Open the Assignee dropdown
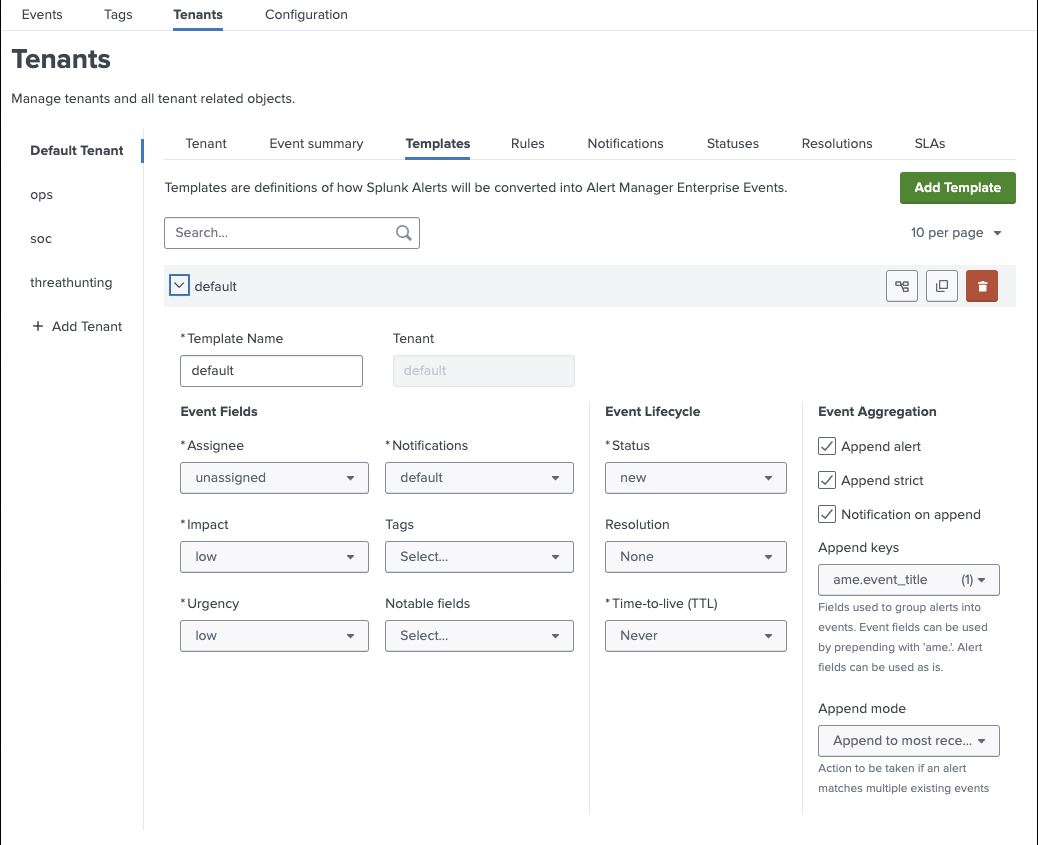The image size is (1038, 845). 273,478
